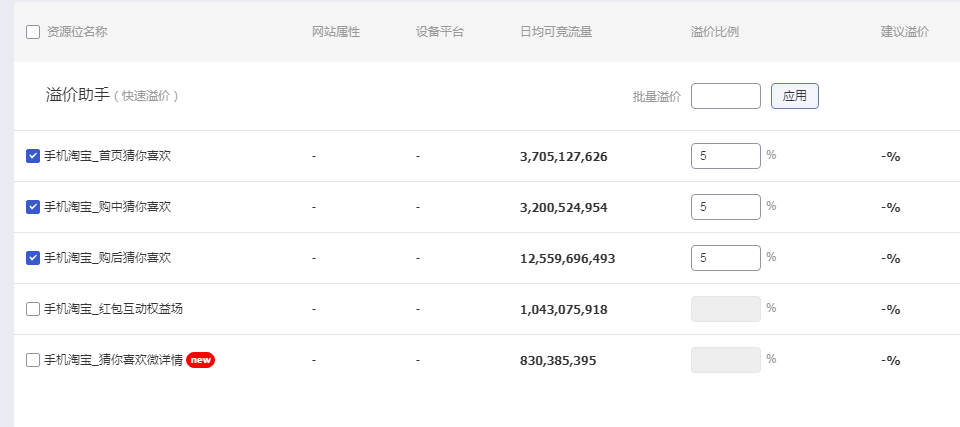The image size is (960, 427).
Task: Click traffic value 1,043,075,918
Action: [564, 310]
